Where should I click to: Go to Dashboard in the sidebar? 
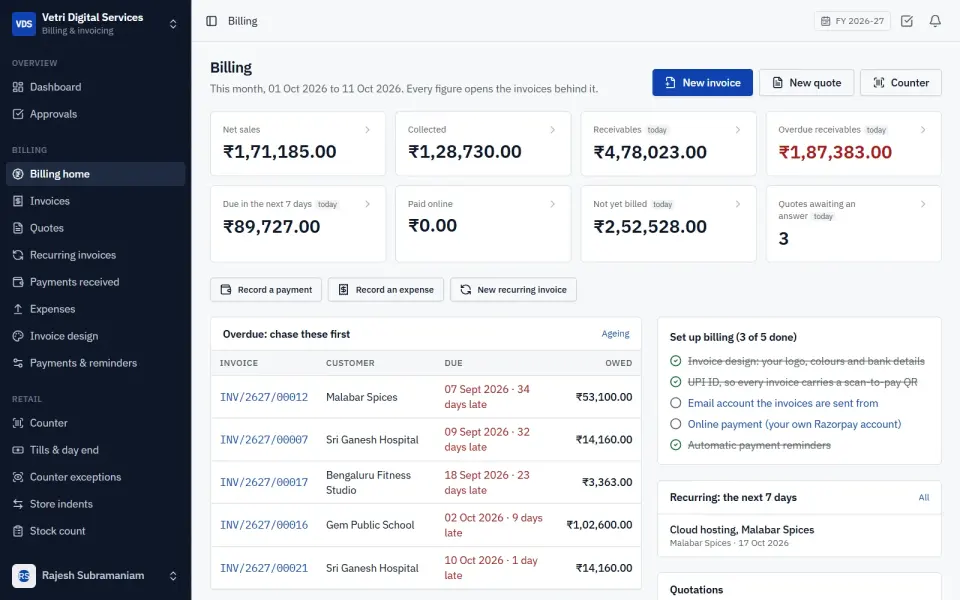coord(96,87)
